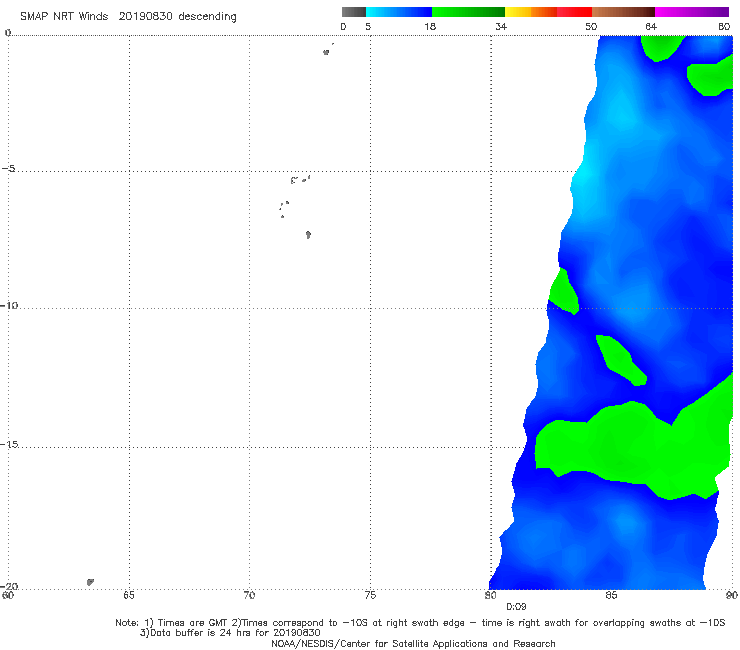The width and height of the screenshot is (740, 650).
Task: Click the "60" longitude axis label
Action: point(8,595)
